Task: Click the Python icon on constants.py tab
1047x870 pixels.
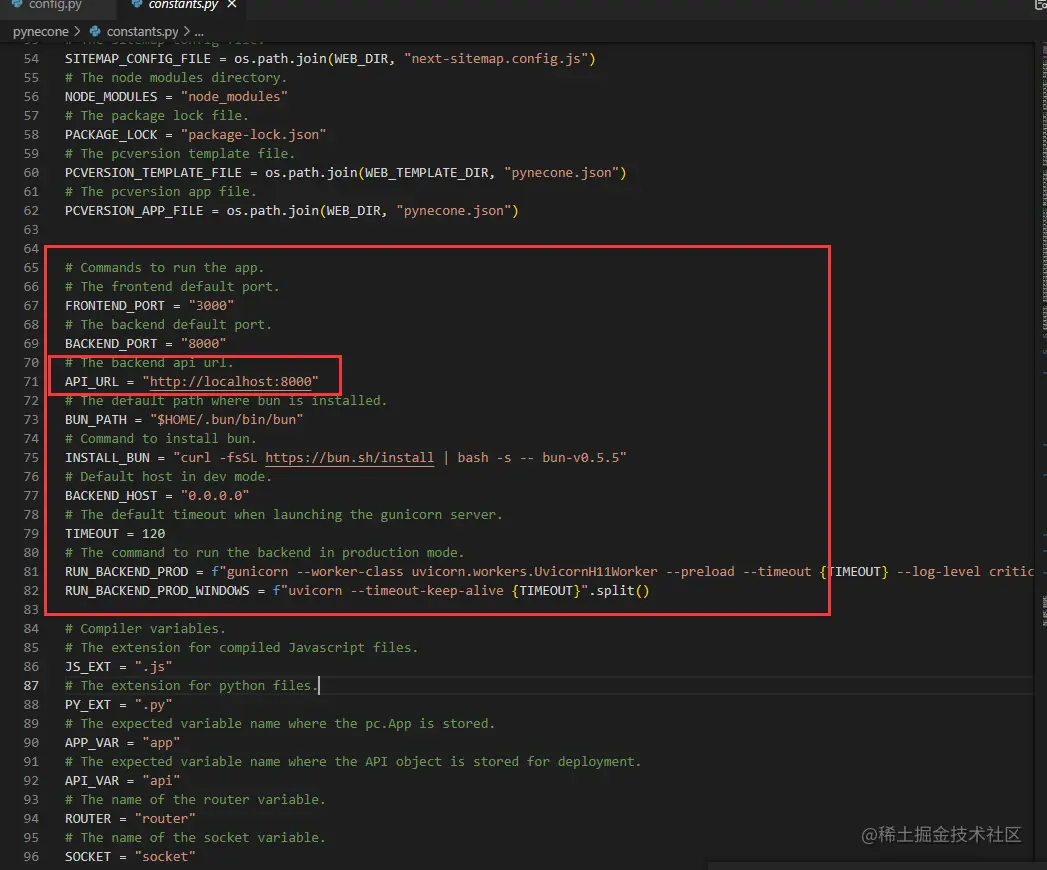Action: (137, 4)
